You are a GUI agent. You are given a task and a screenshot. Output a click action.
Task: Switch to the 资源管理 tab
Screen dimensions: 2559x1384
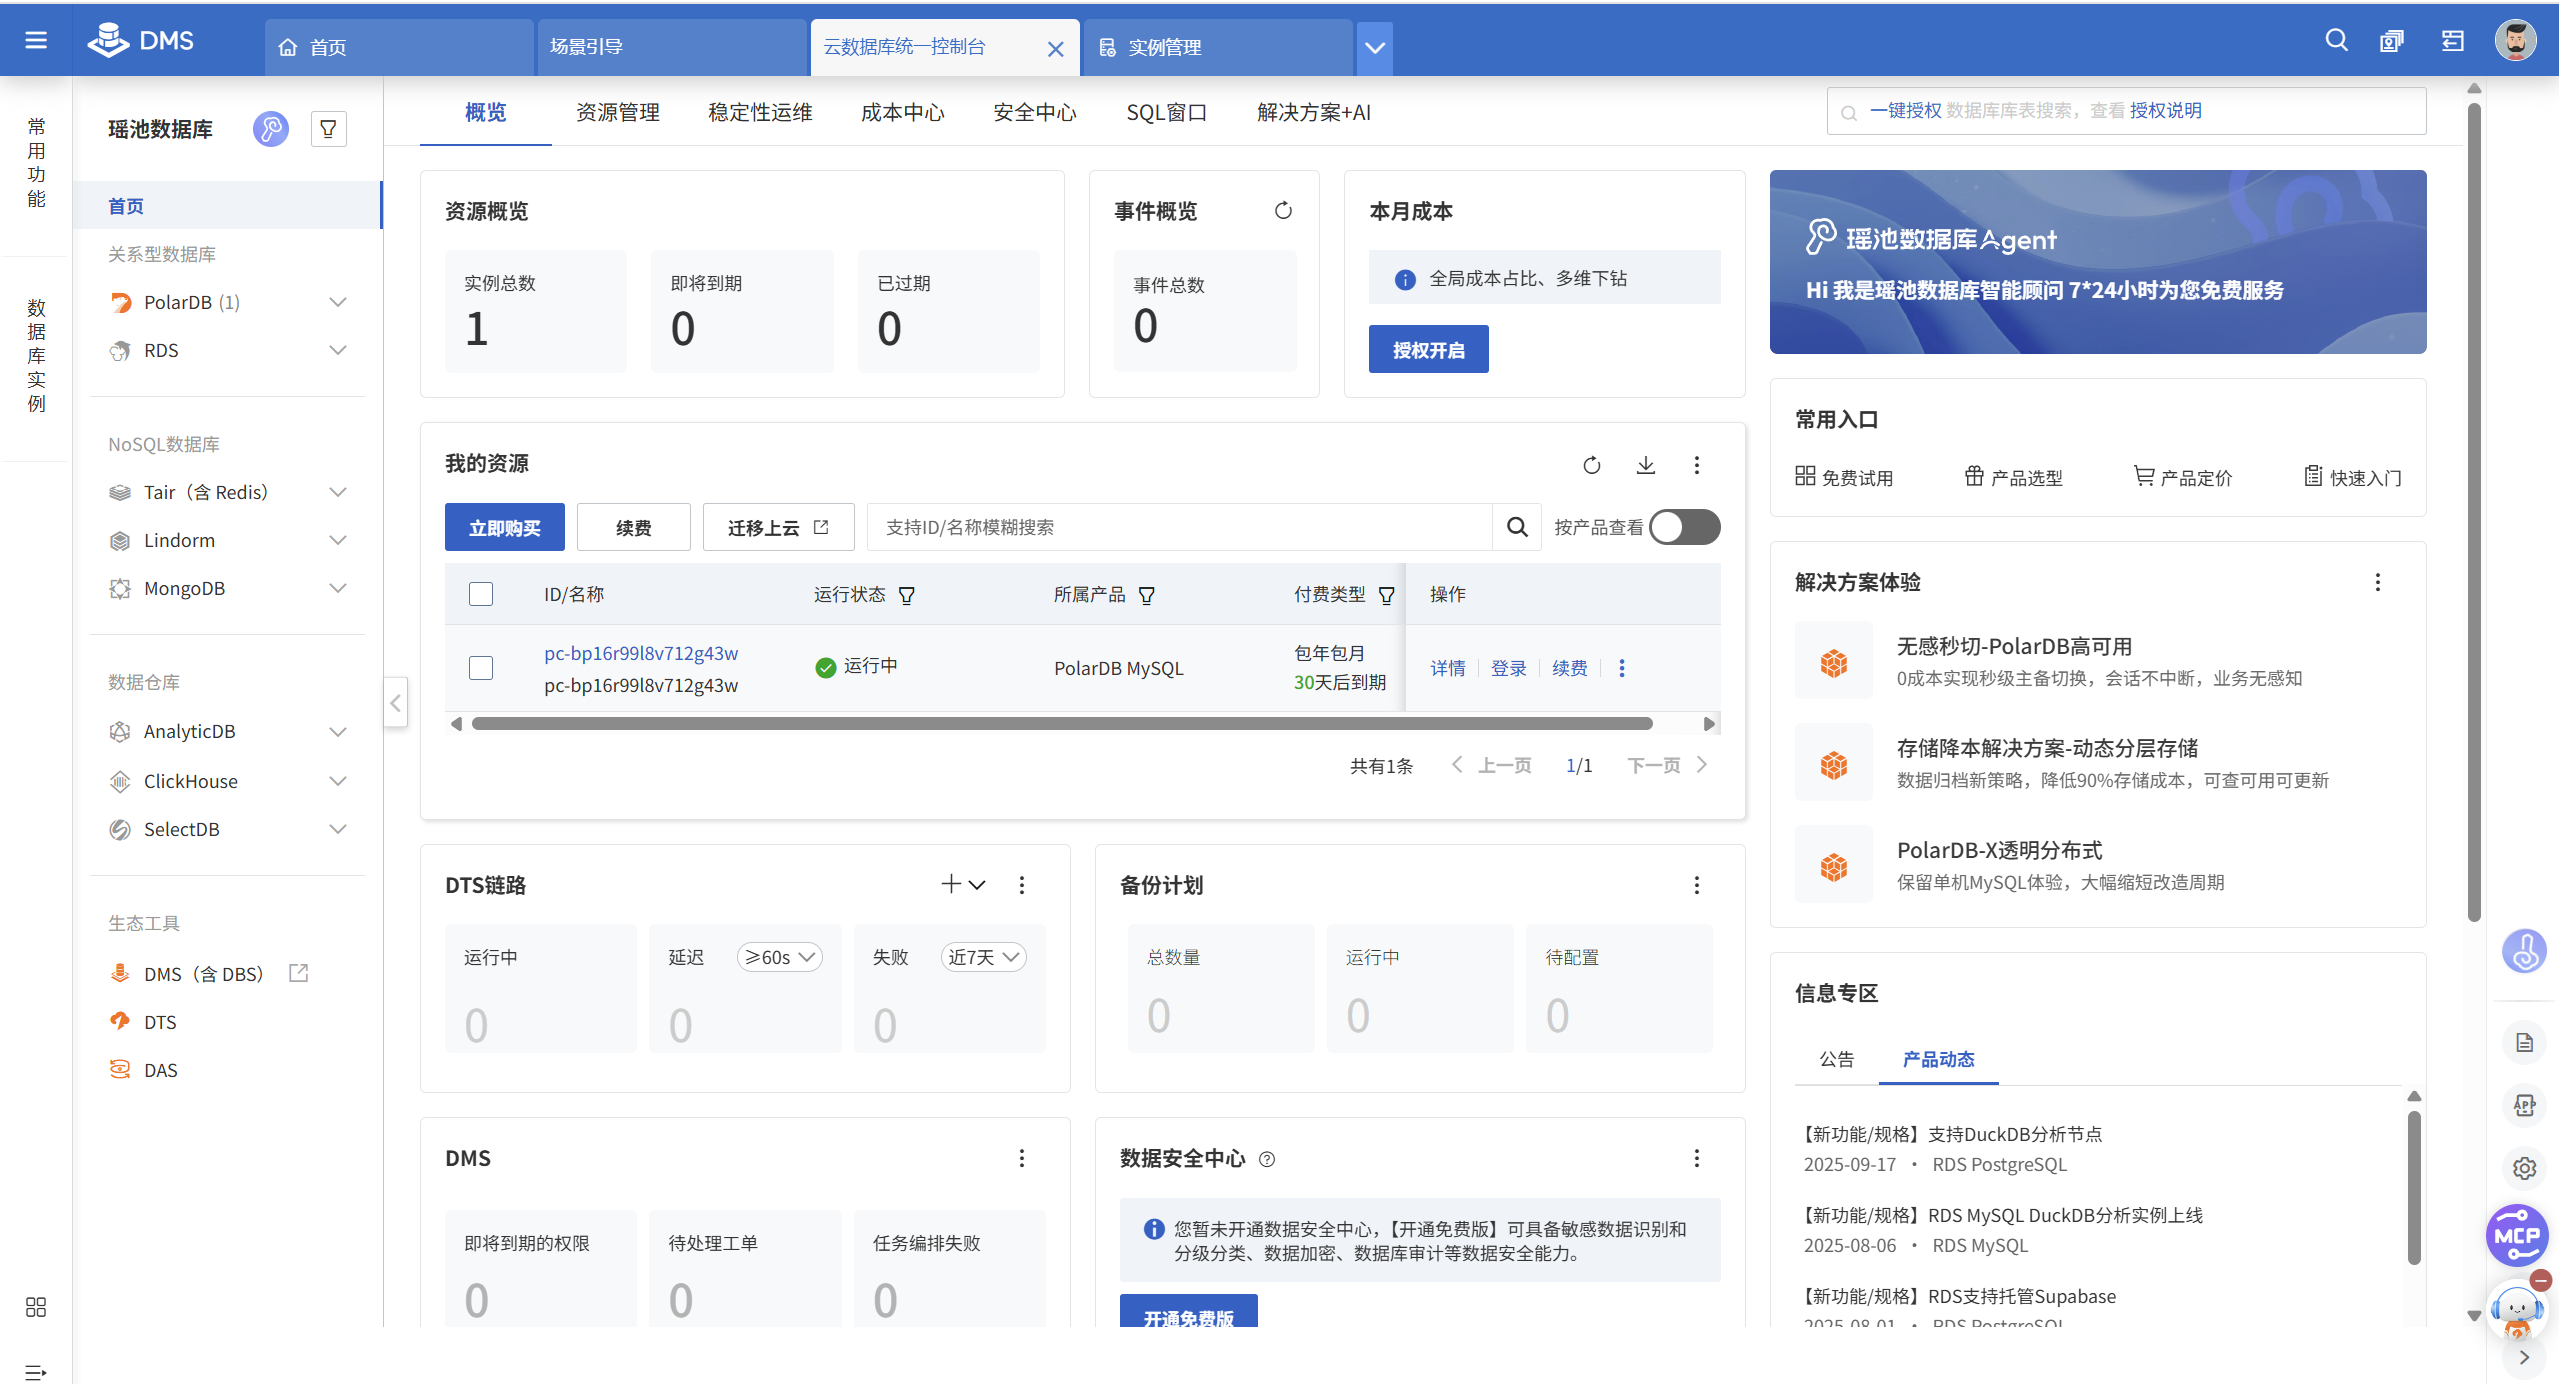(618, 112)
